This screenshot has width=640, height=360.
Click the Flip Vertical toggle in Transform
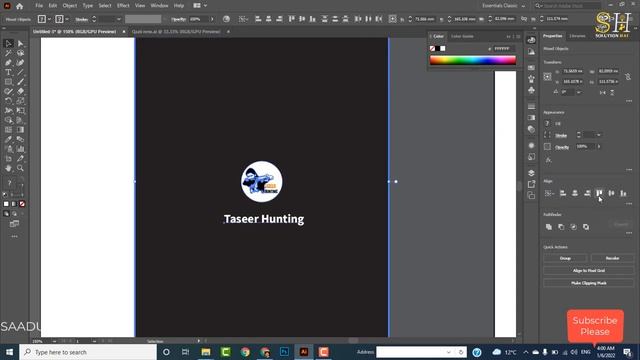(612, 93)
